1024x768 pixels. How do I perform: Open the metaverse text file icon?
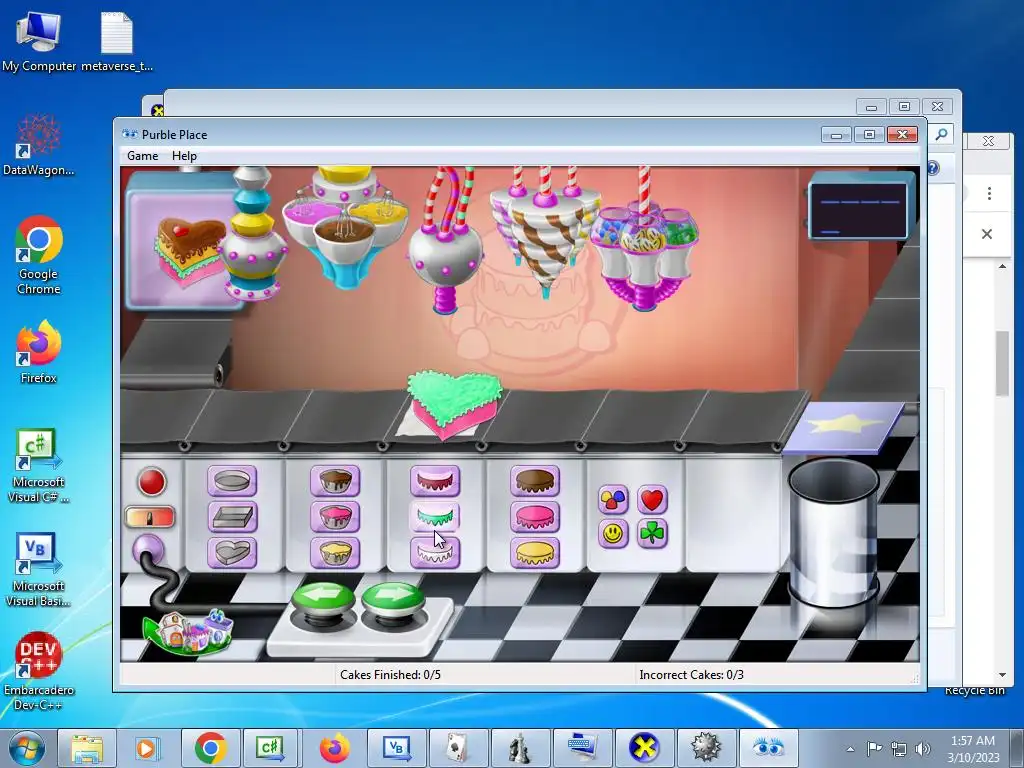tap(117, 40)
